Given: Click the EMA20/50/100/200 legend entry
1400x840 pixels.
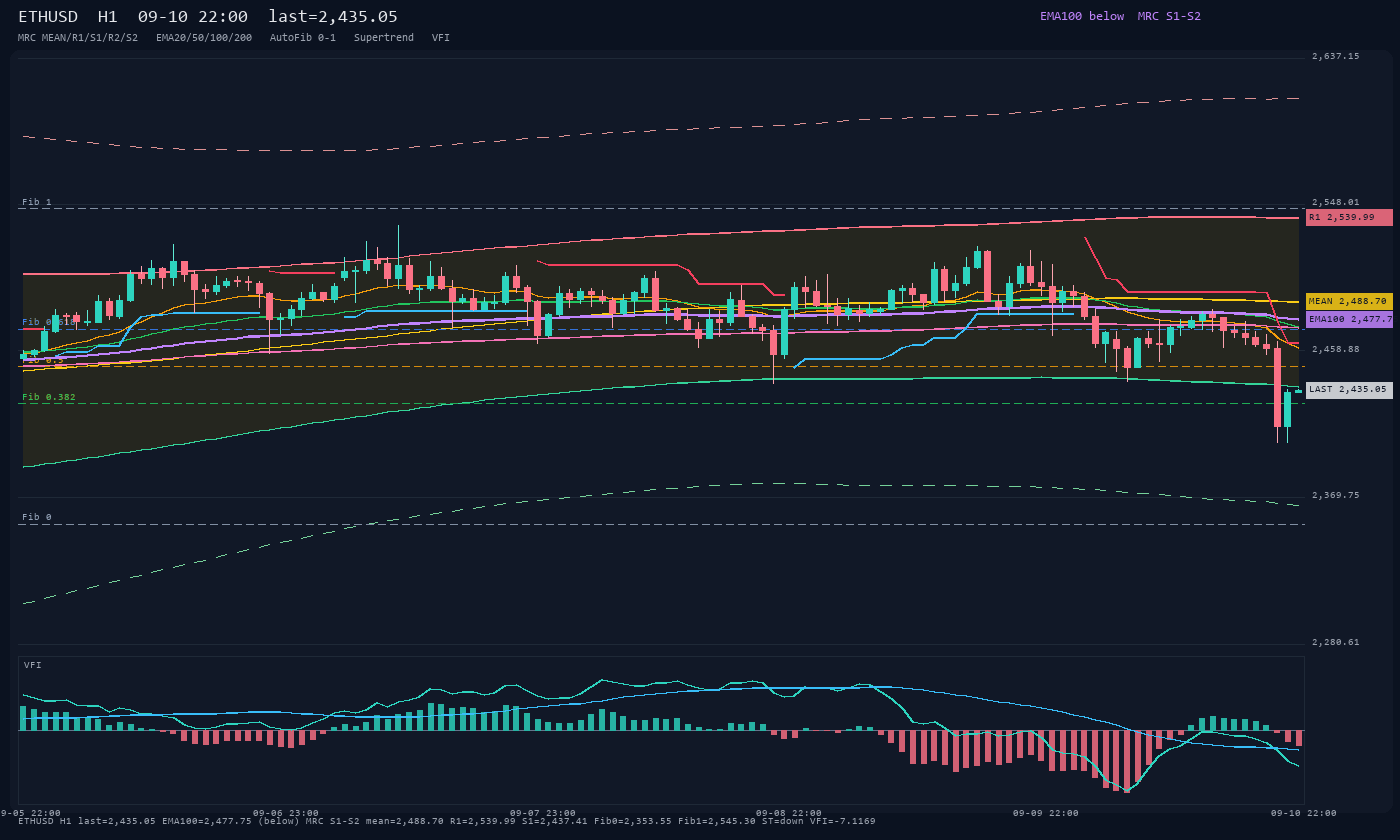Looking at the screenshot, I should coord(204,38).
